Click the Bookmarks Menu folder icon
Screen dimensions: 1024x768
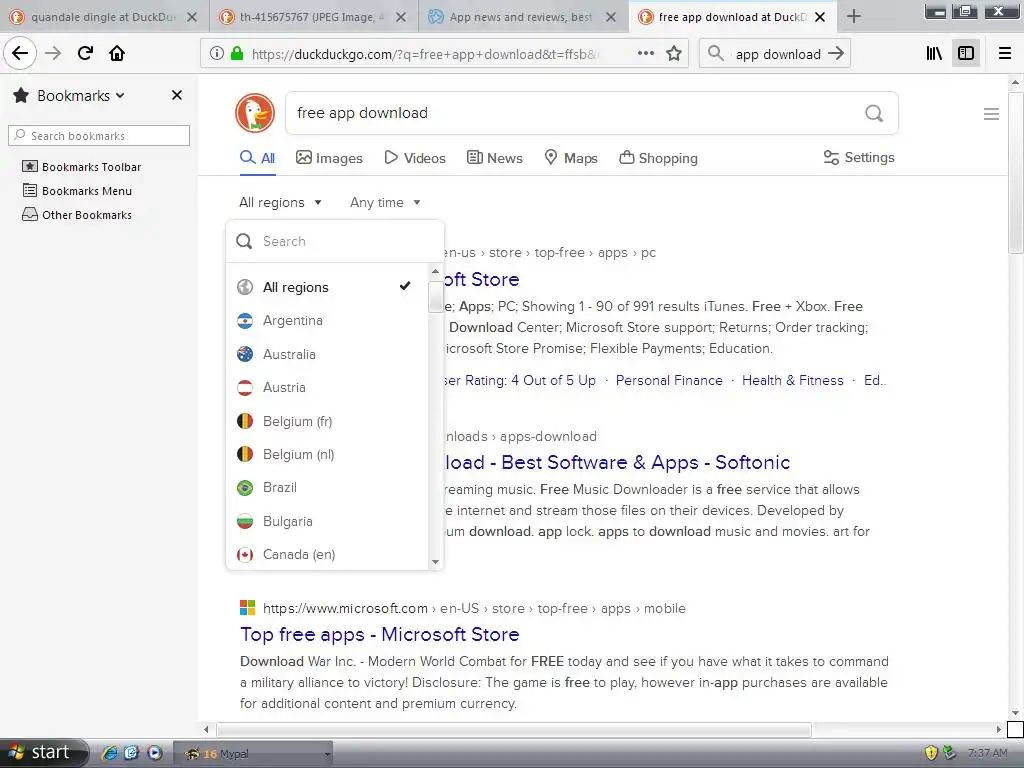pos(30,191)
